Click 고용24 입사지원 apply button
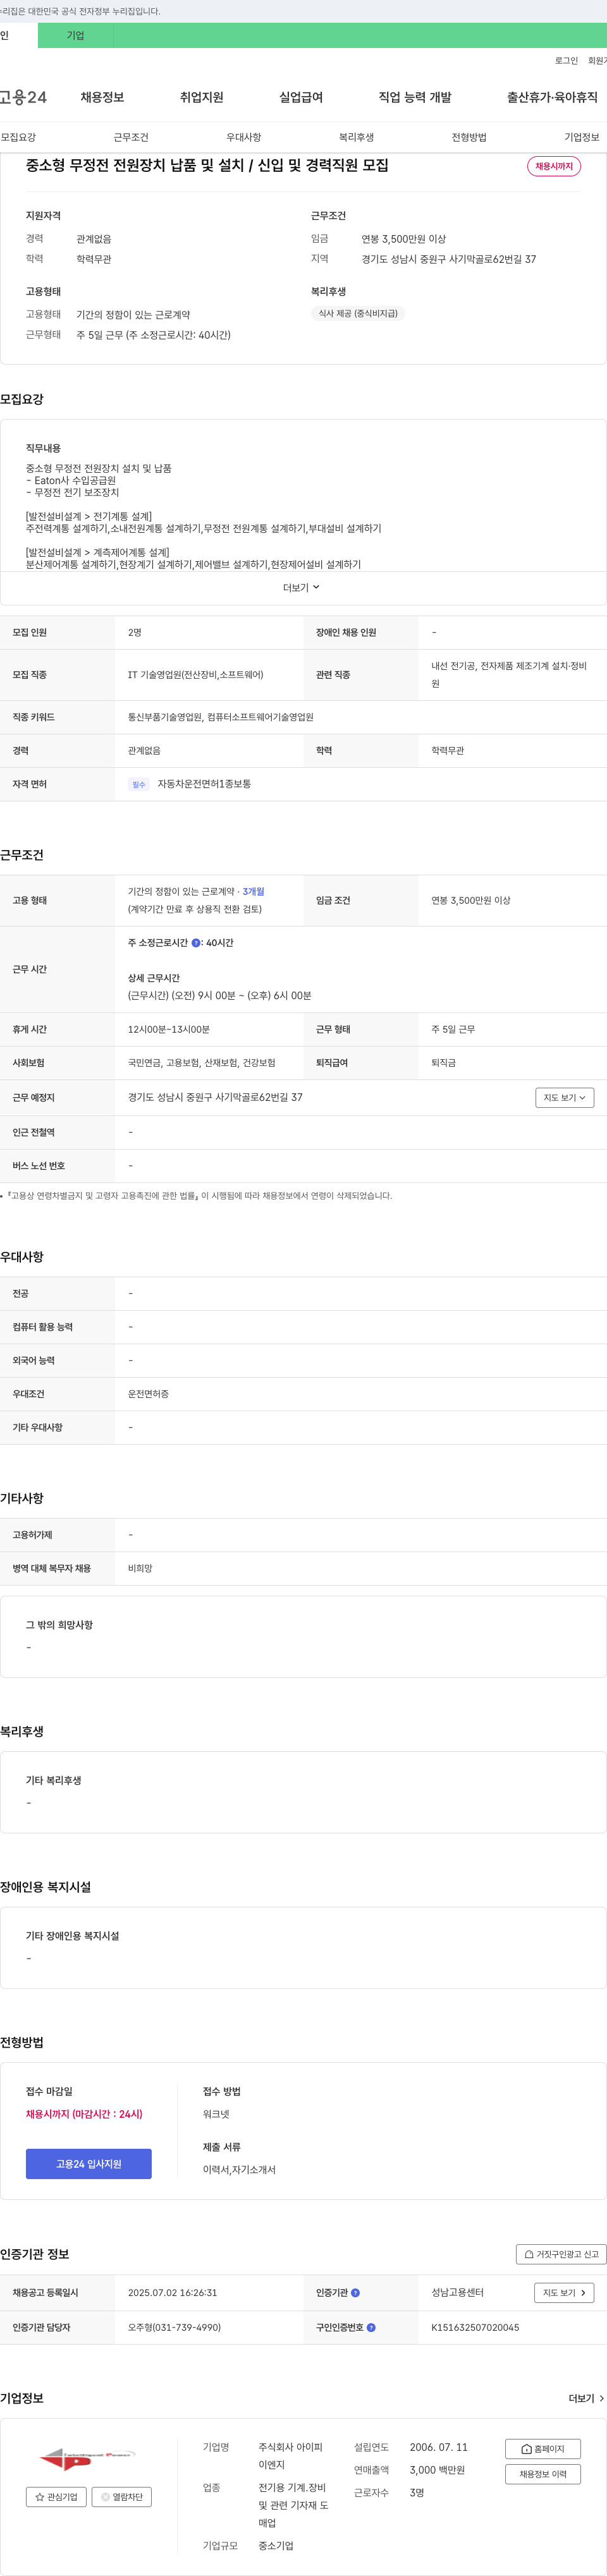607x2576 pixels. pos(89,2163)
